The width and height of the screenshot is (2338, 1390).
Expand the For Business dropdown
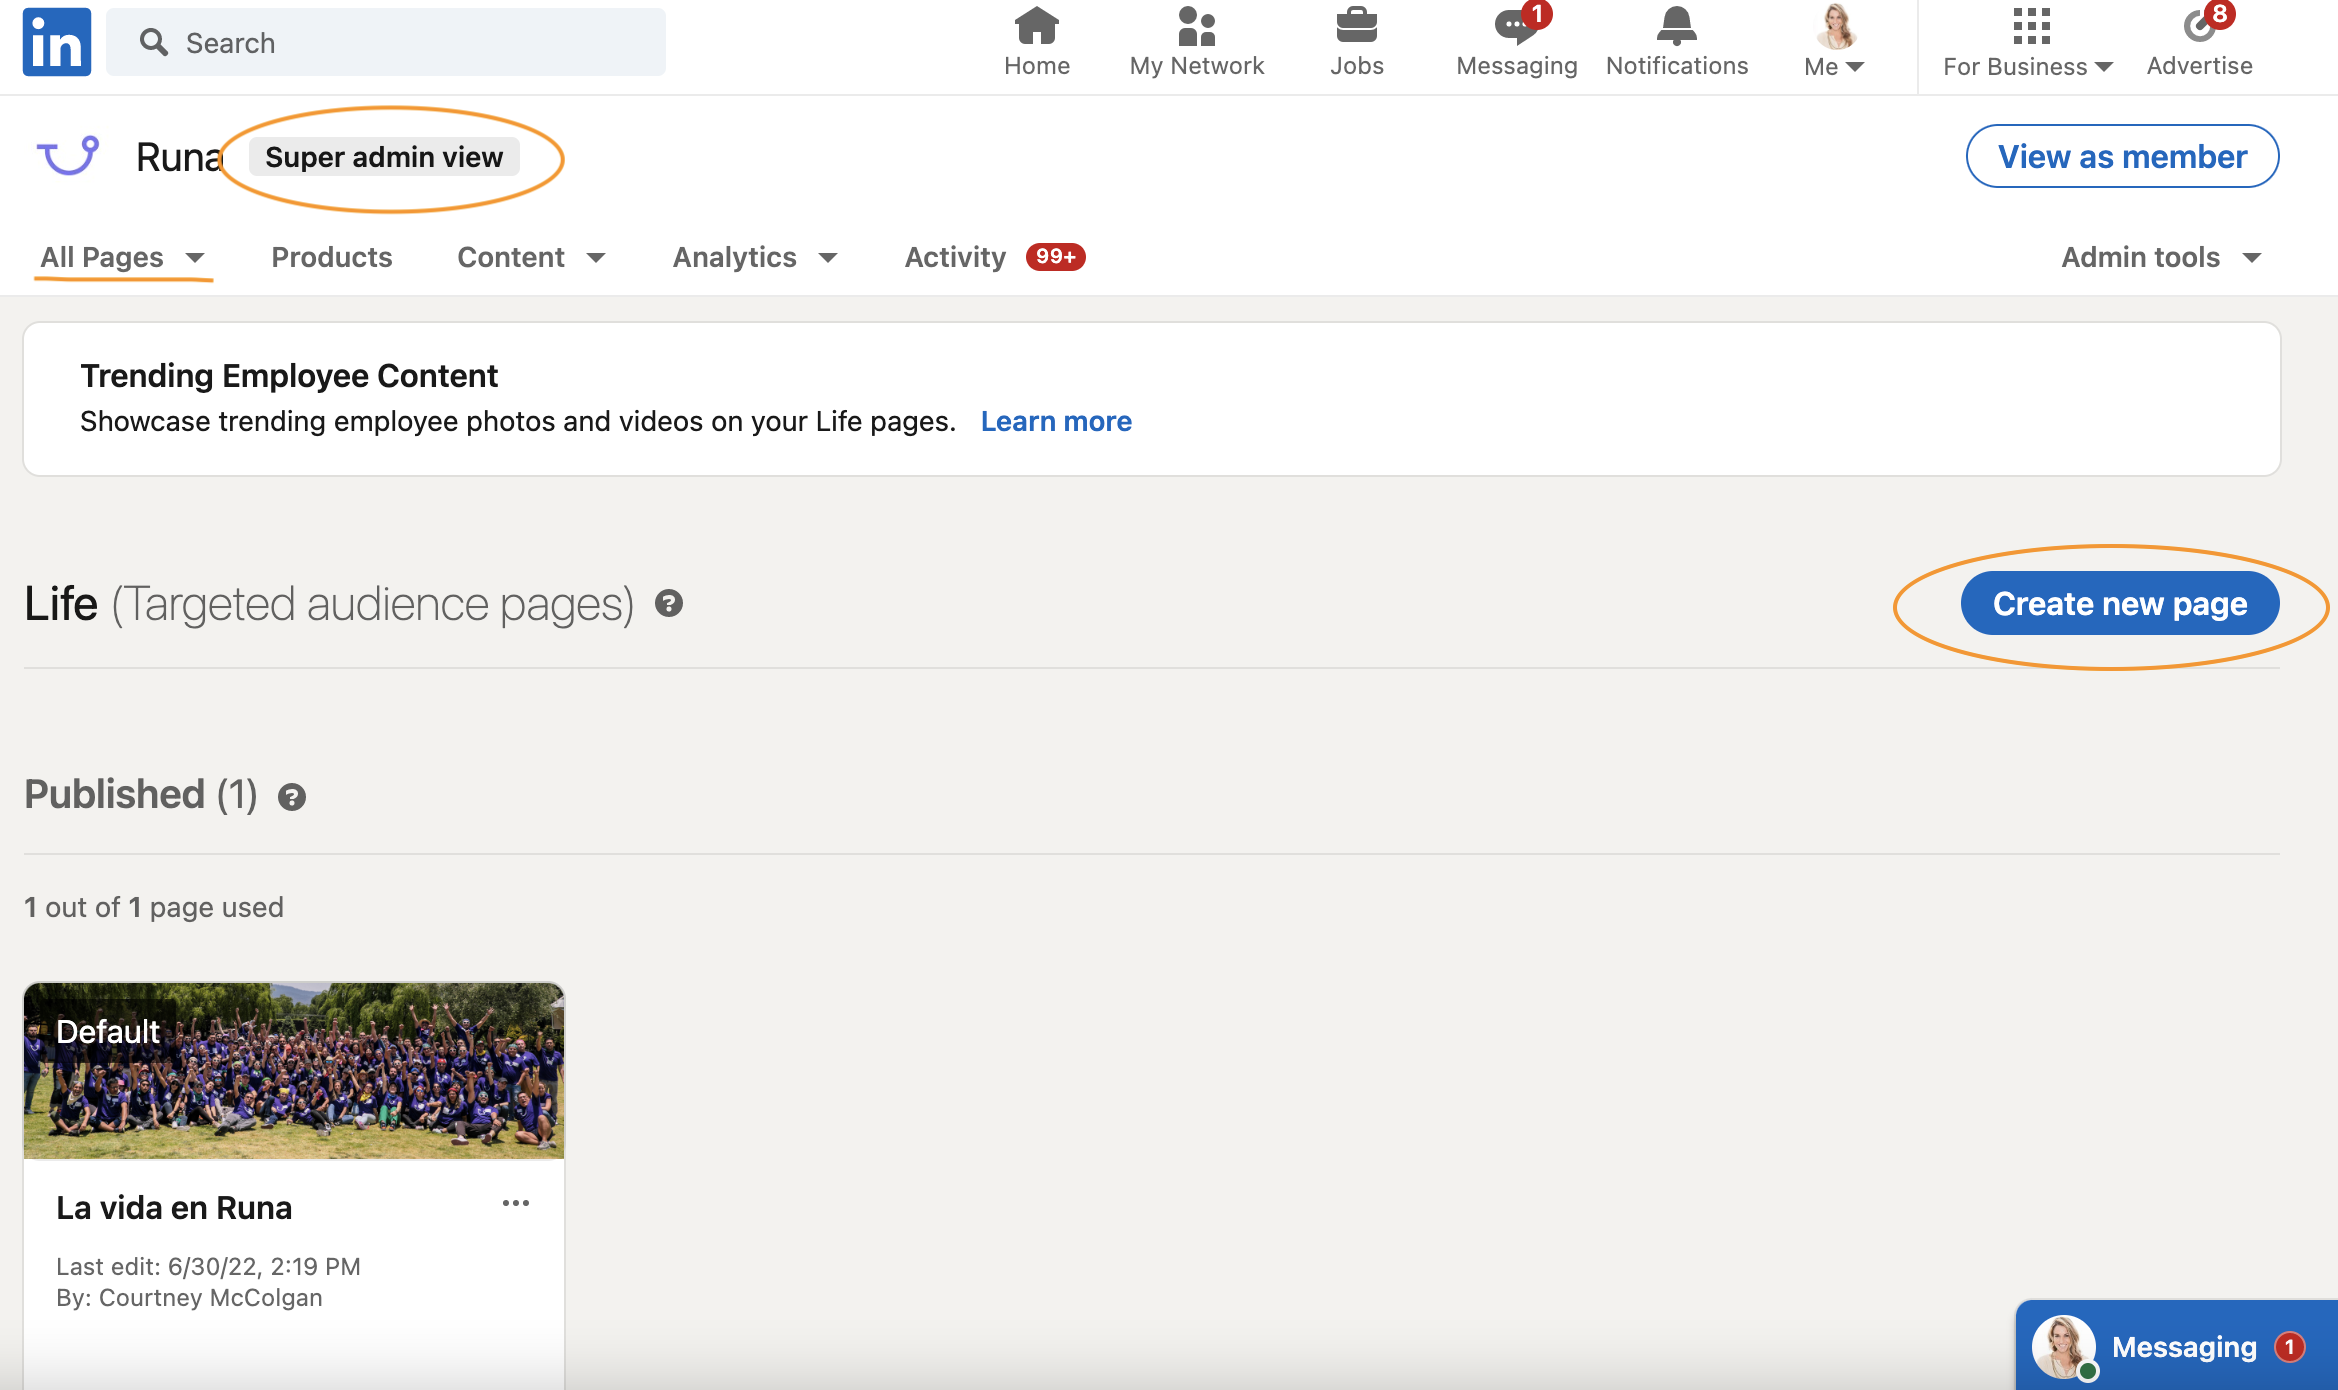(x=2027, y=44)
